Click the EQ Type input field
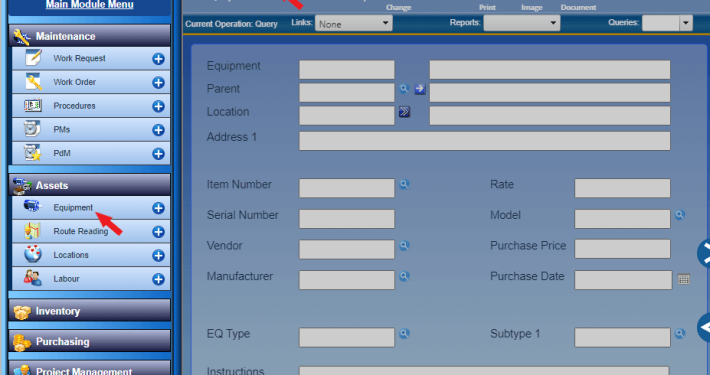Image resolution: width=710 pixels, height=375 pixels. coord(347,338)
